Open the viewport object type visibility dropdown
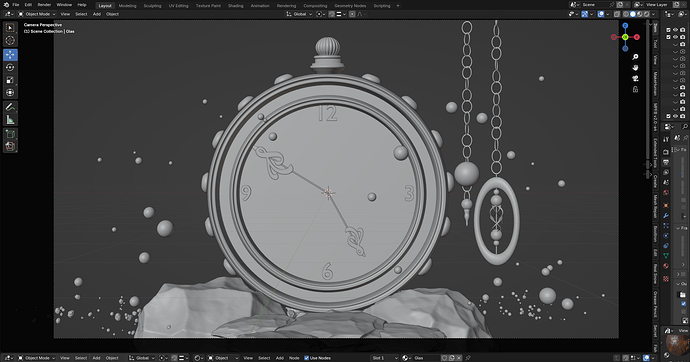This screenshot has width=690, height=362. (573, 14)
